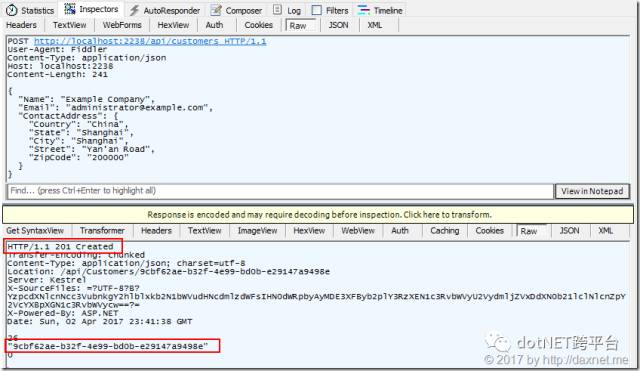Click the Composer pencil icon
The height and width of the screenshot is (371, 640).
pyautogui.click(x=216, y=10)
